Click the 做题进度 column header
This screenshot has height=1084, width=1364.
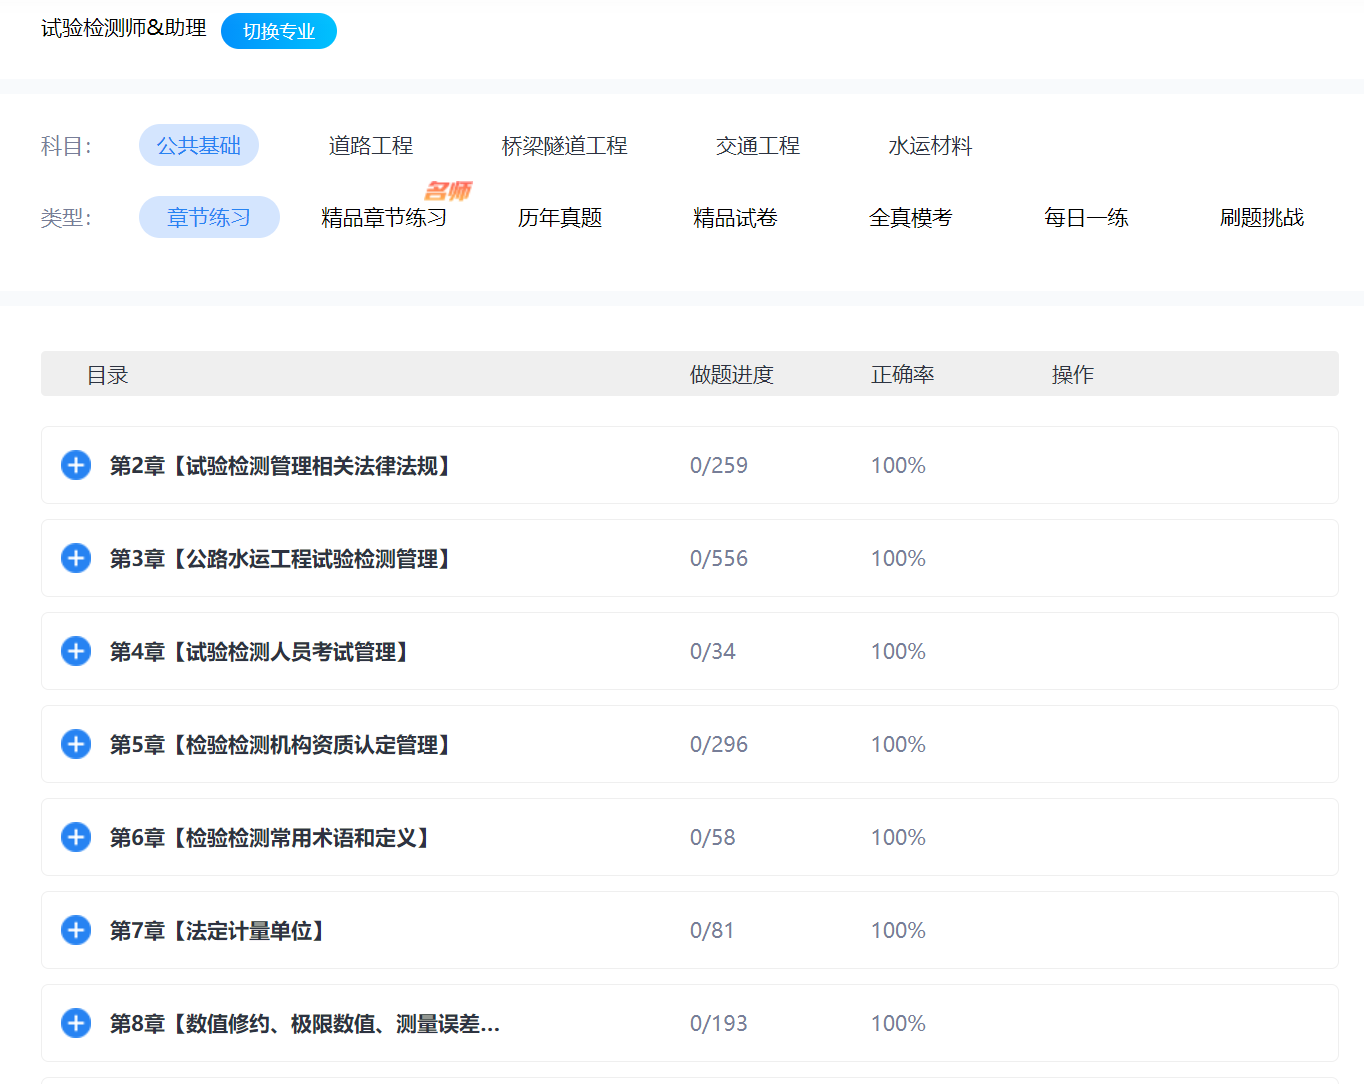732,375
